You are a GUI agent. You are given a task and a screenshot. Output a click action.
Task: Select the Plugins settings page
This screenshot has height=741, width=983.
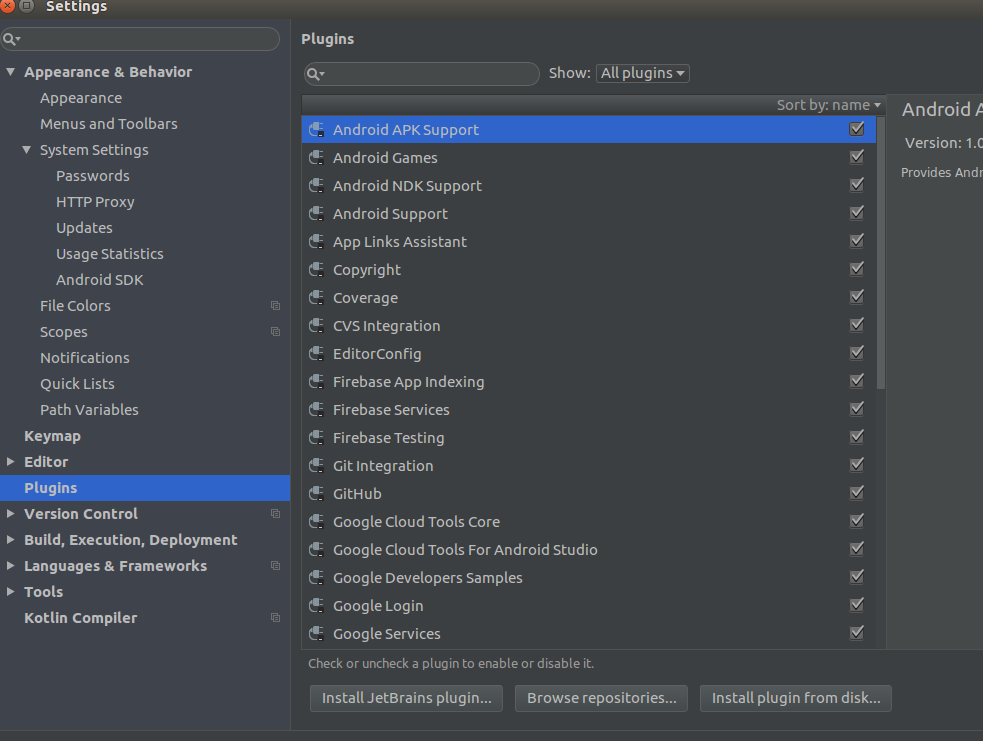pos(145,488)
